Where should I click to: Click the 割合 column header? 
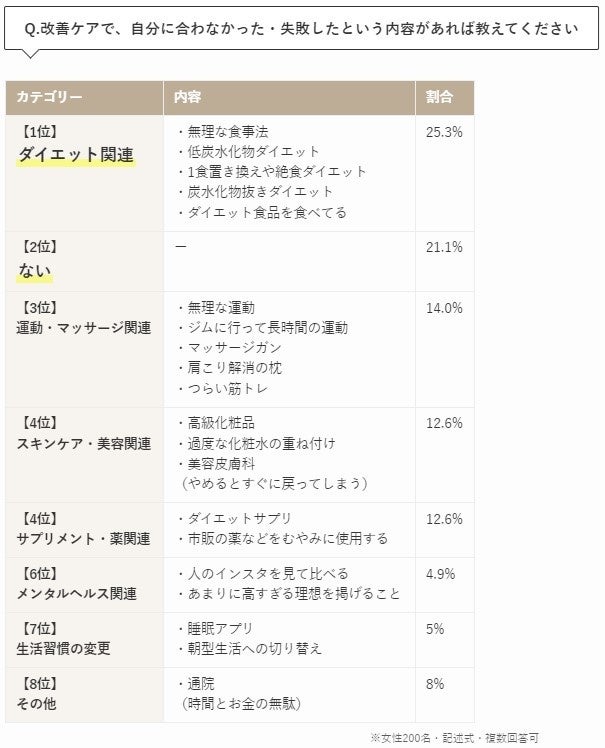pyautogui.click(x=439, y=98)
